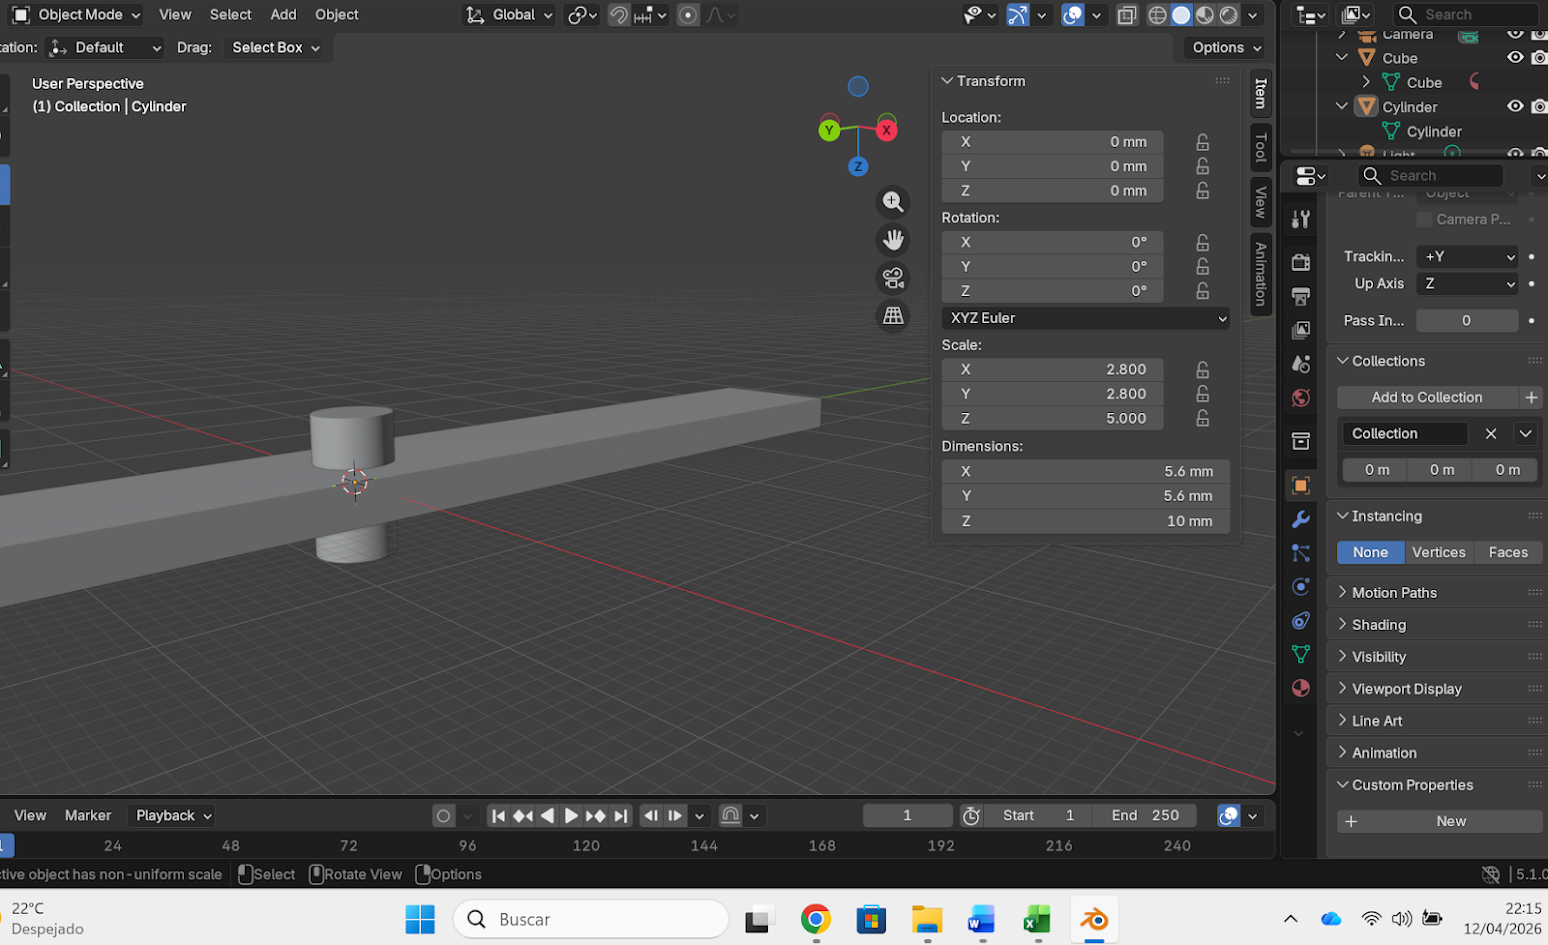Expand the Motion Paths panel

(x=1394, y=592)
